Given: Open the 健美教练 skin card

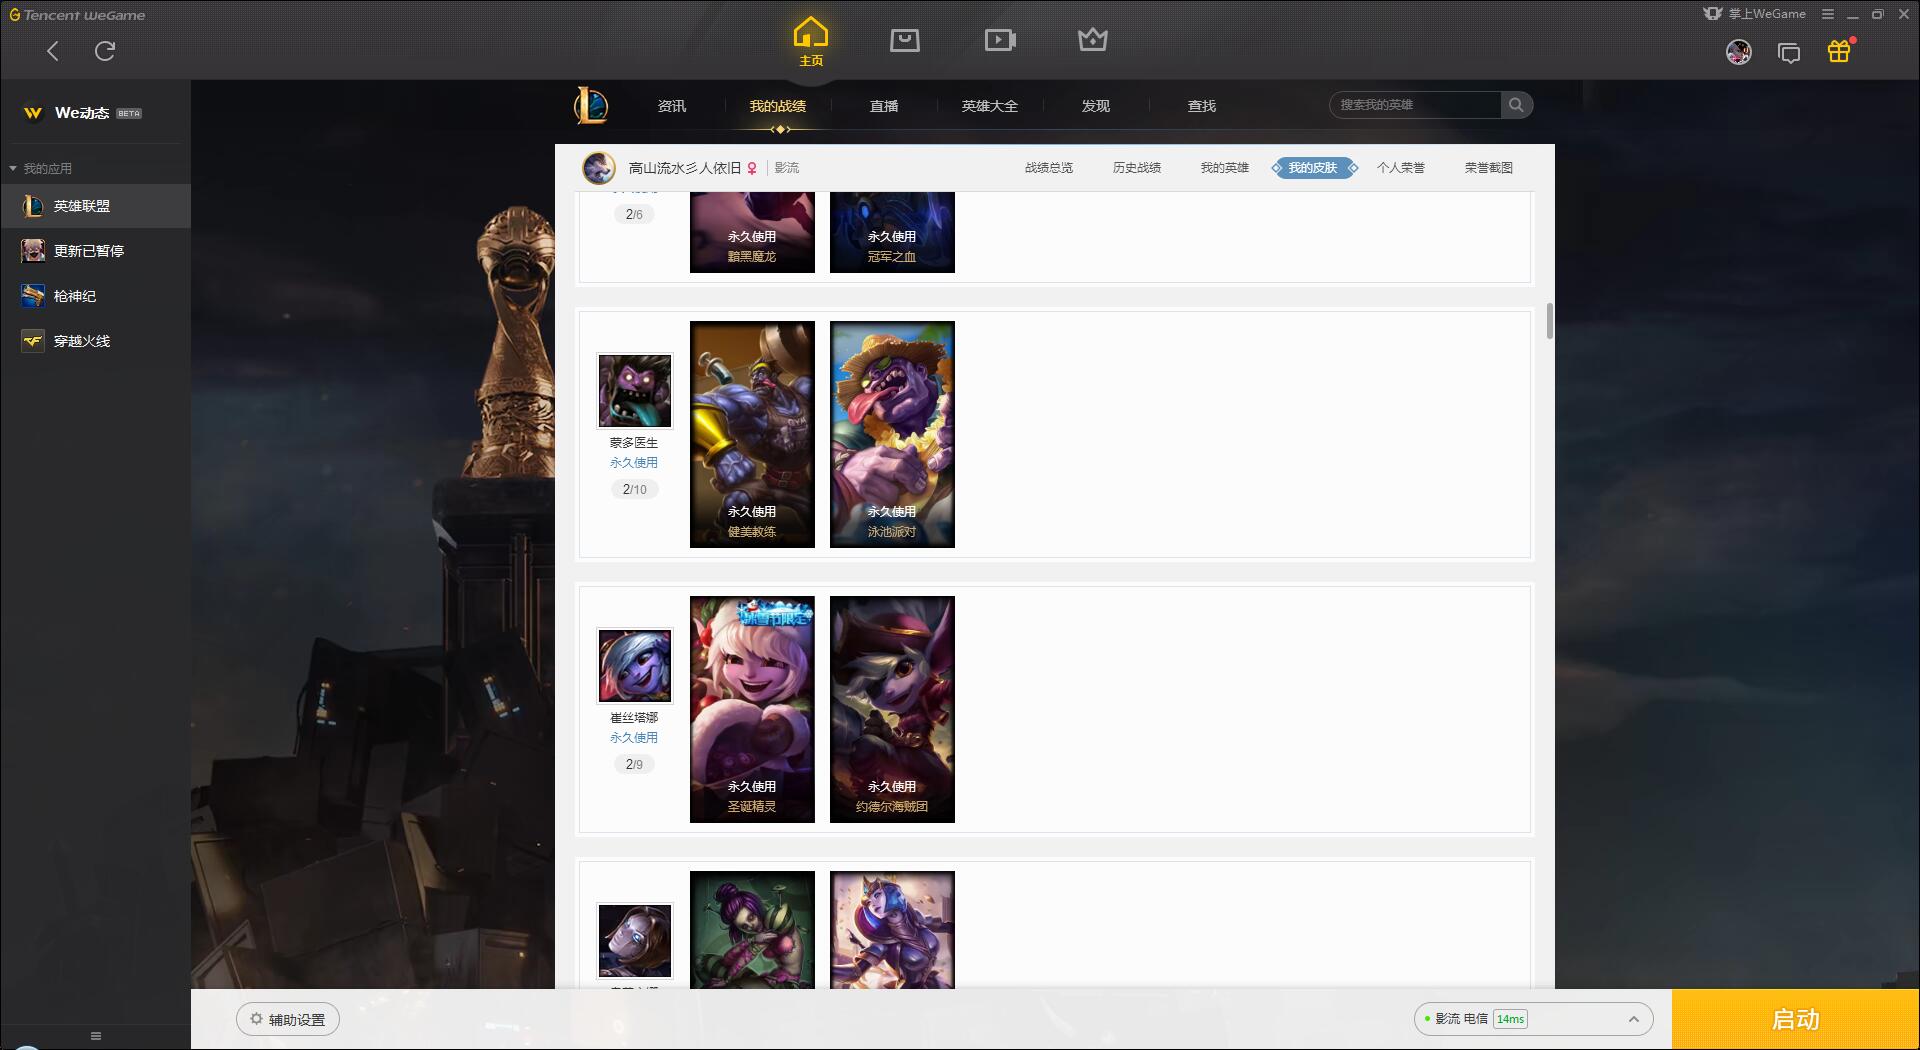Looking at the screenshot, I should (x=752, y=434).
